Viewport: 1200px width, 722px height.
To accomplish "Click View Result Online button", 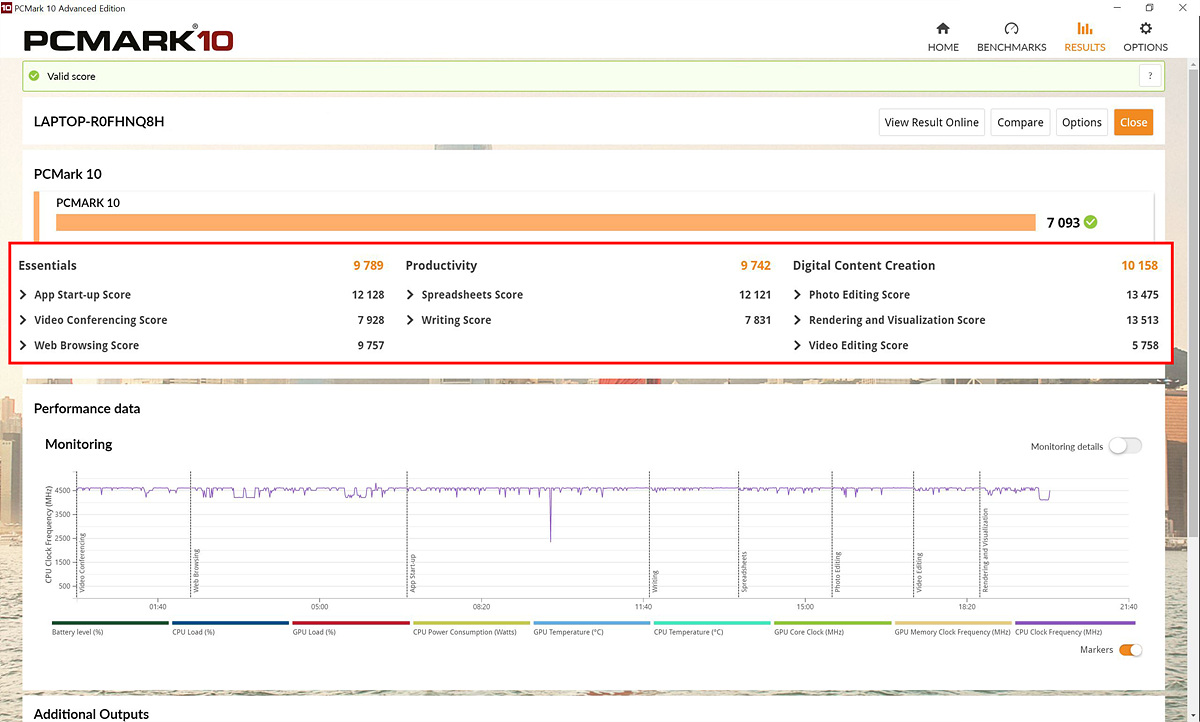I will click(x=931, y=122).
